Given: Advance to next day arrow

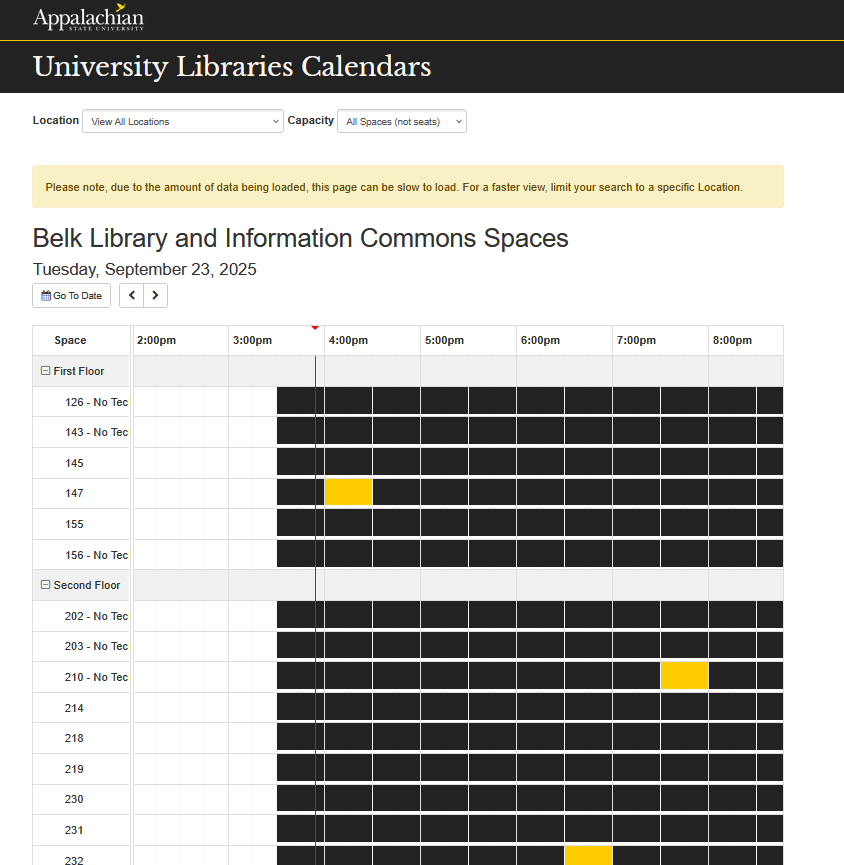Looking at the screenshot, I should 155,296.
